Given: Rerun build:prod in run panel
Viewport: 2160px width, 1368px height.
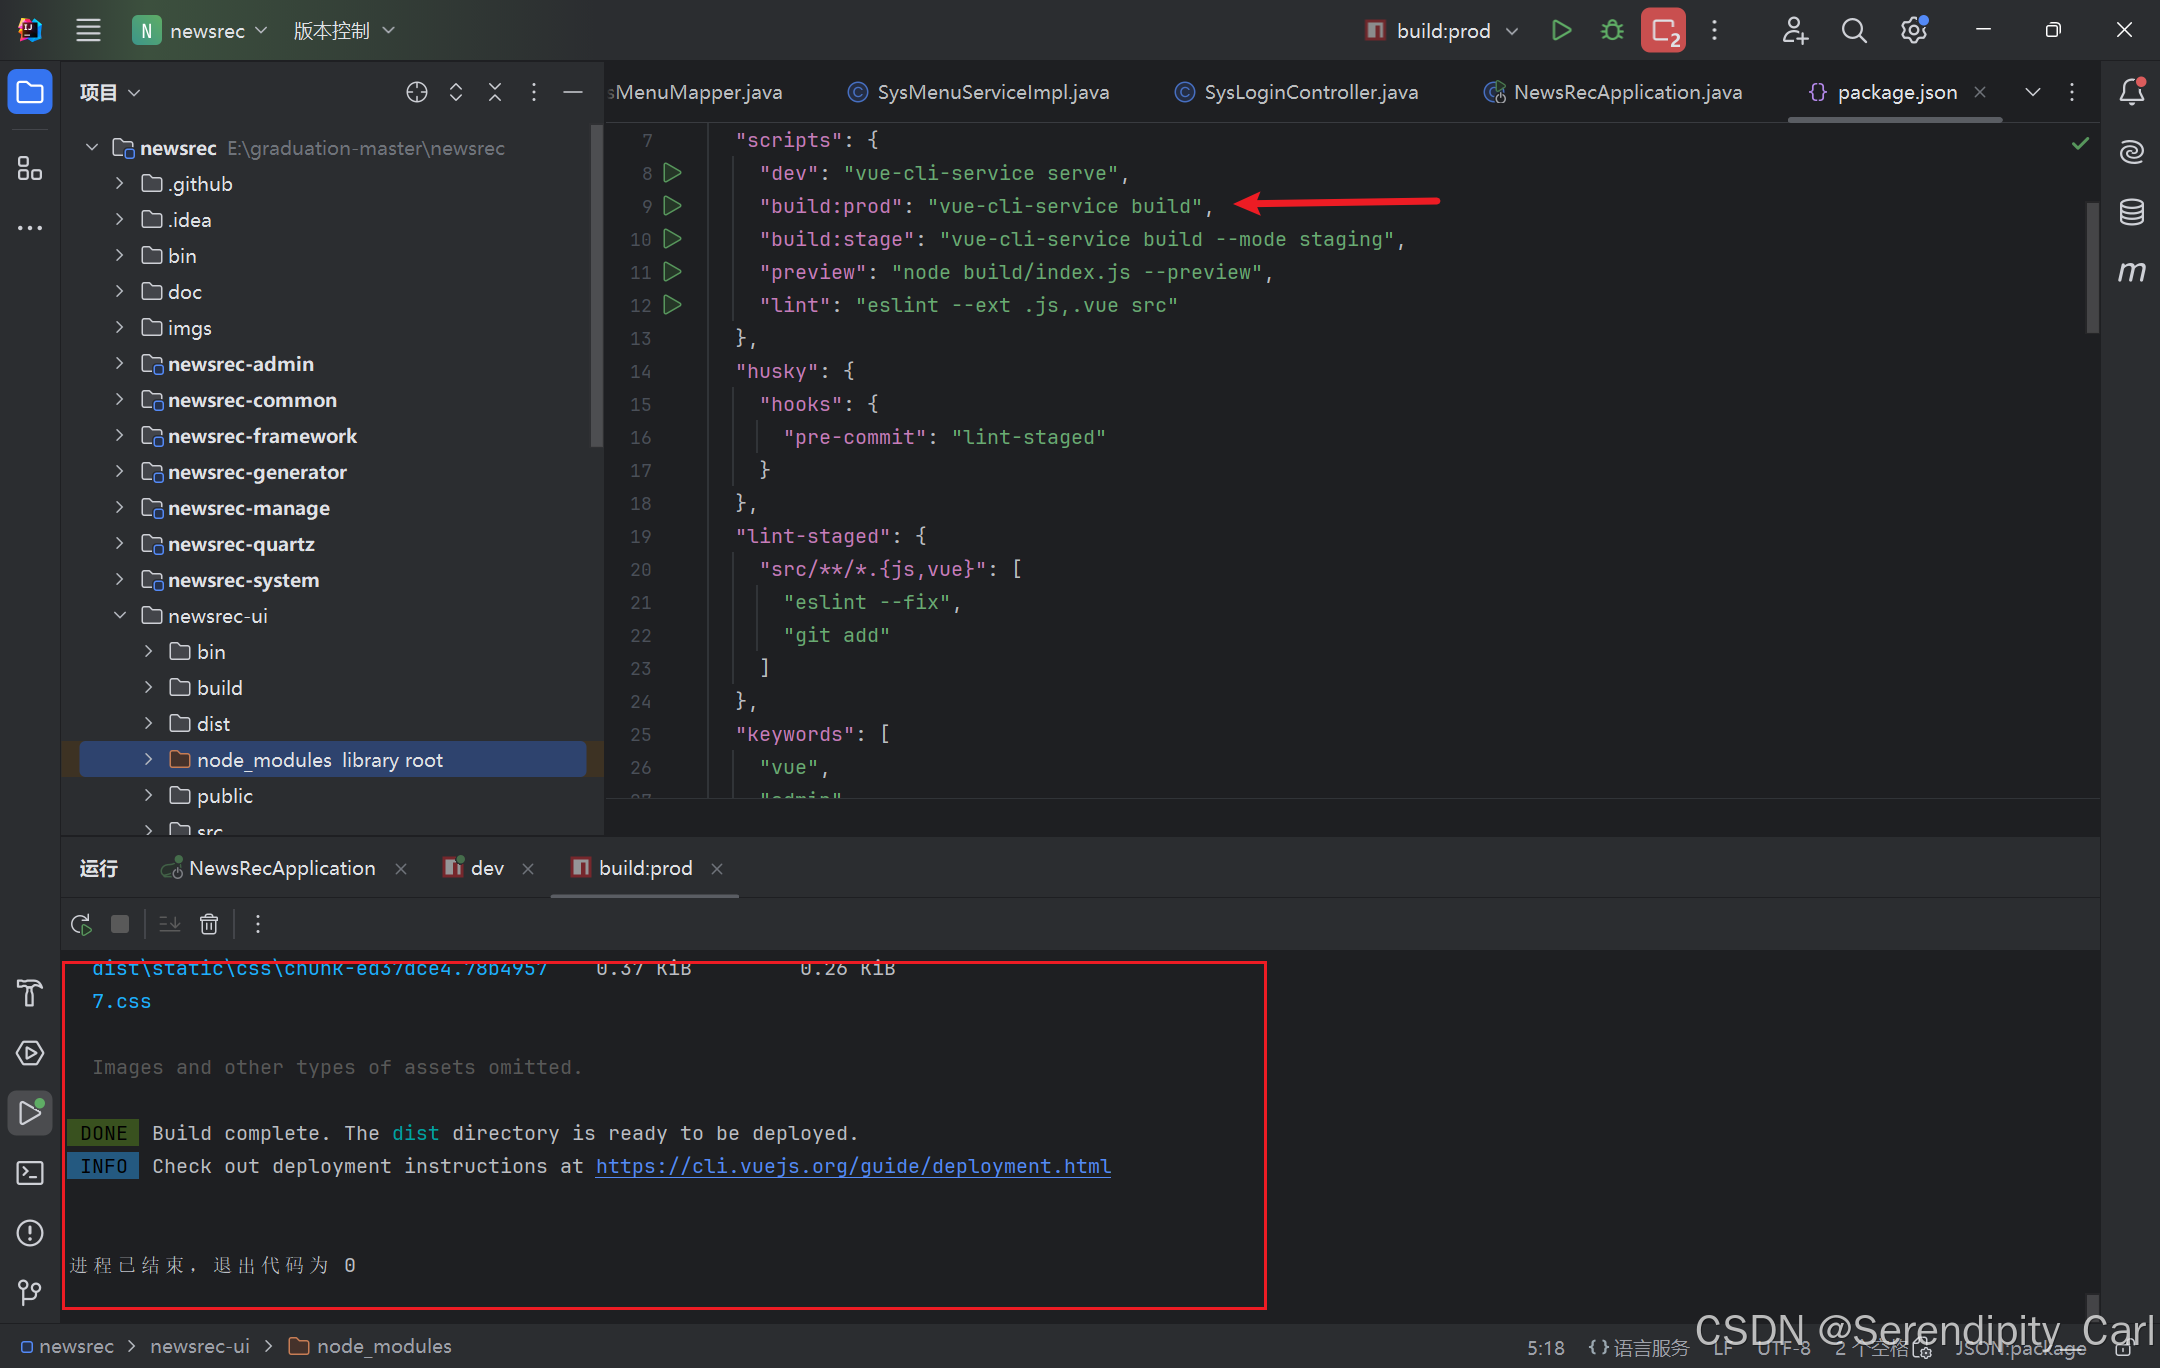Looking at the screenshot, I should 81,924.
